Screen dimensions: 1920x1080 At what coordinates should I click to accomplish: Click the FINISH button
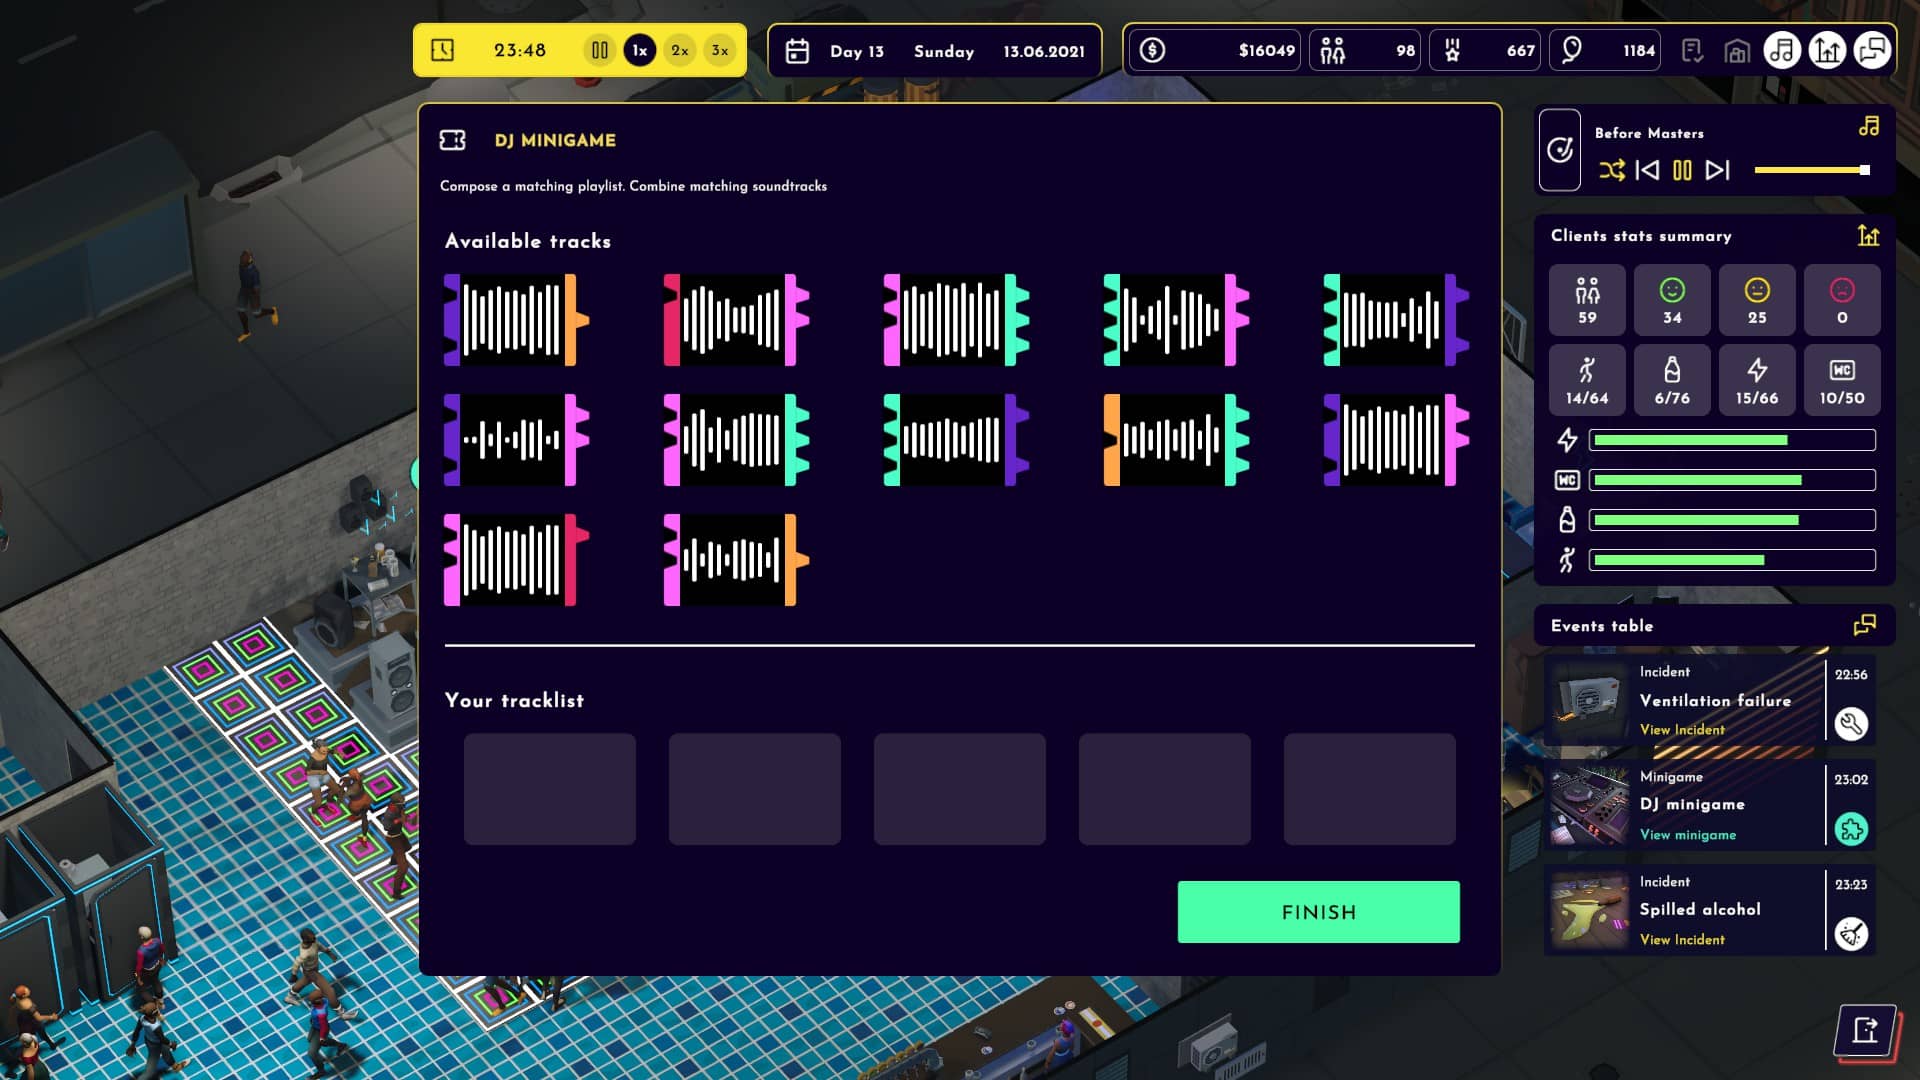[x=1318, y=912]
